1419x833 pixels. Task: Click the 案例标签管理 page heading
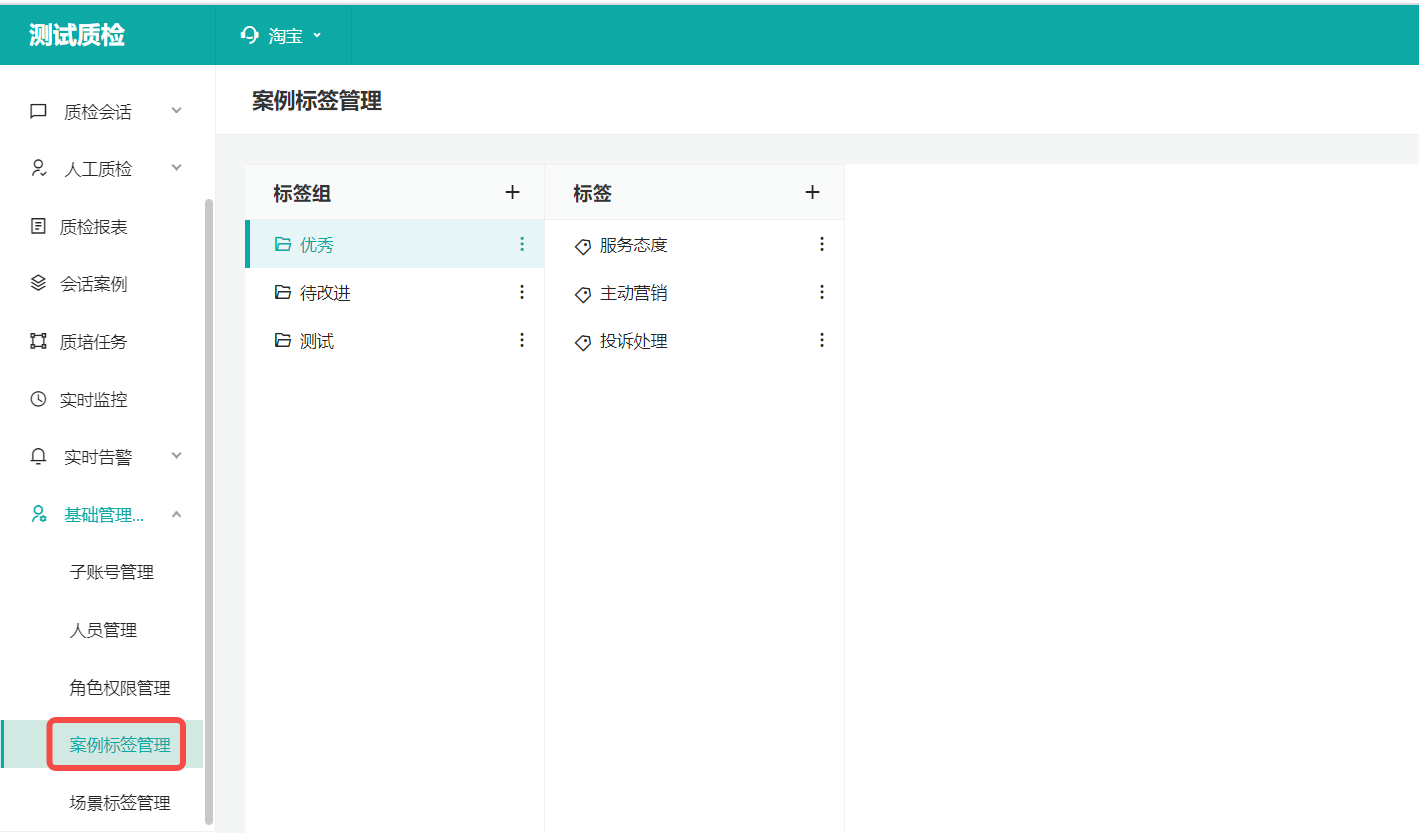pyautogui.click(x=317, y=101)
